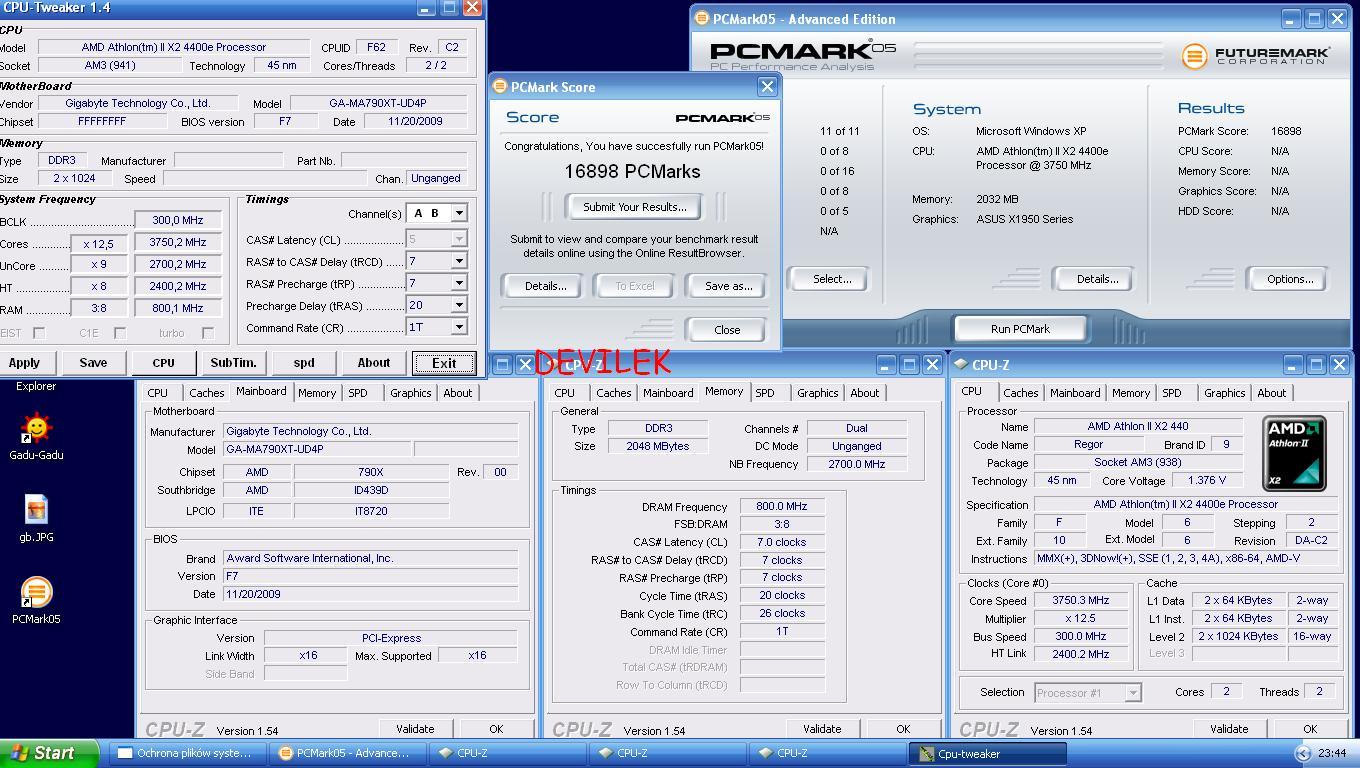Close the PCMark Score dialog via the Close button
This screenshot has width=1360, height=768.
(x=727, y=330)
